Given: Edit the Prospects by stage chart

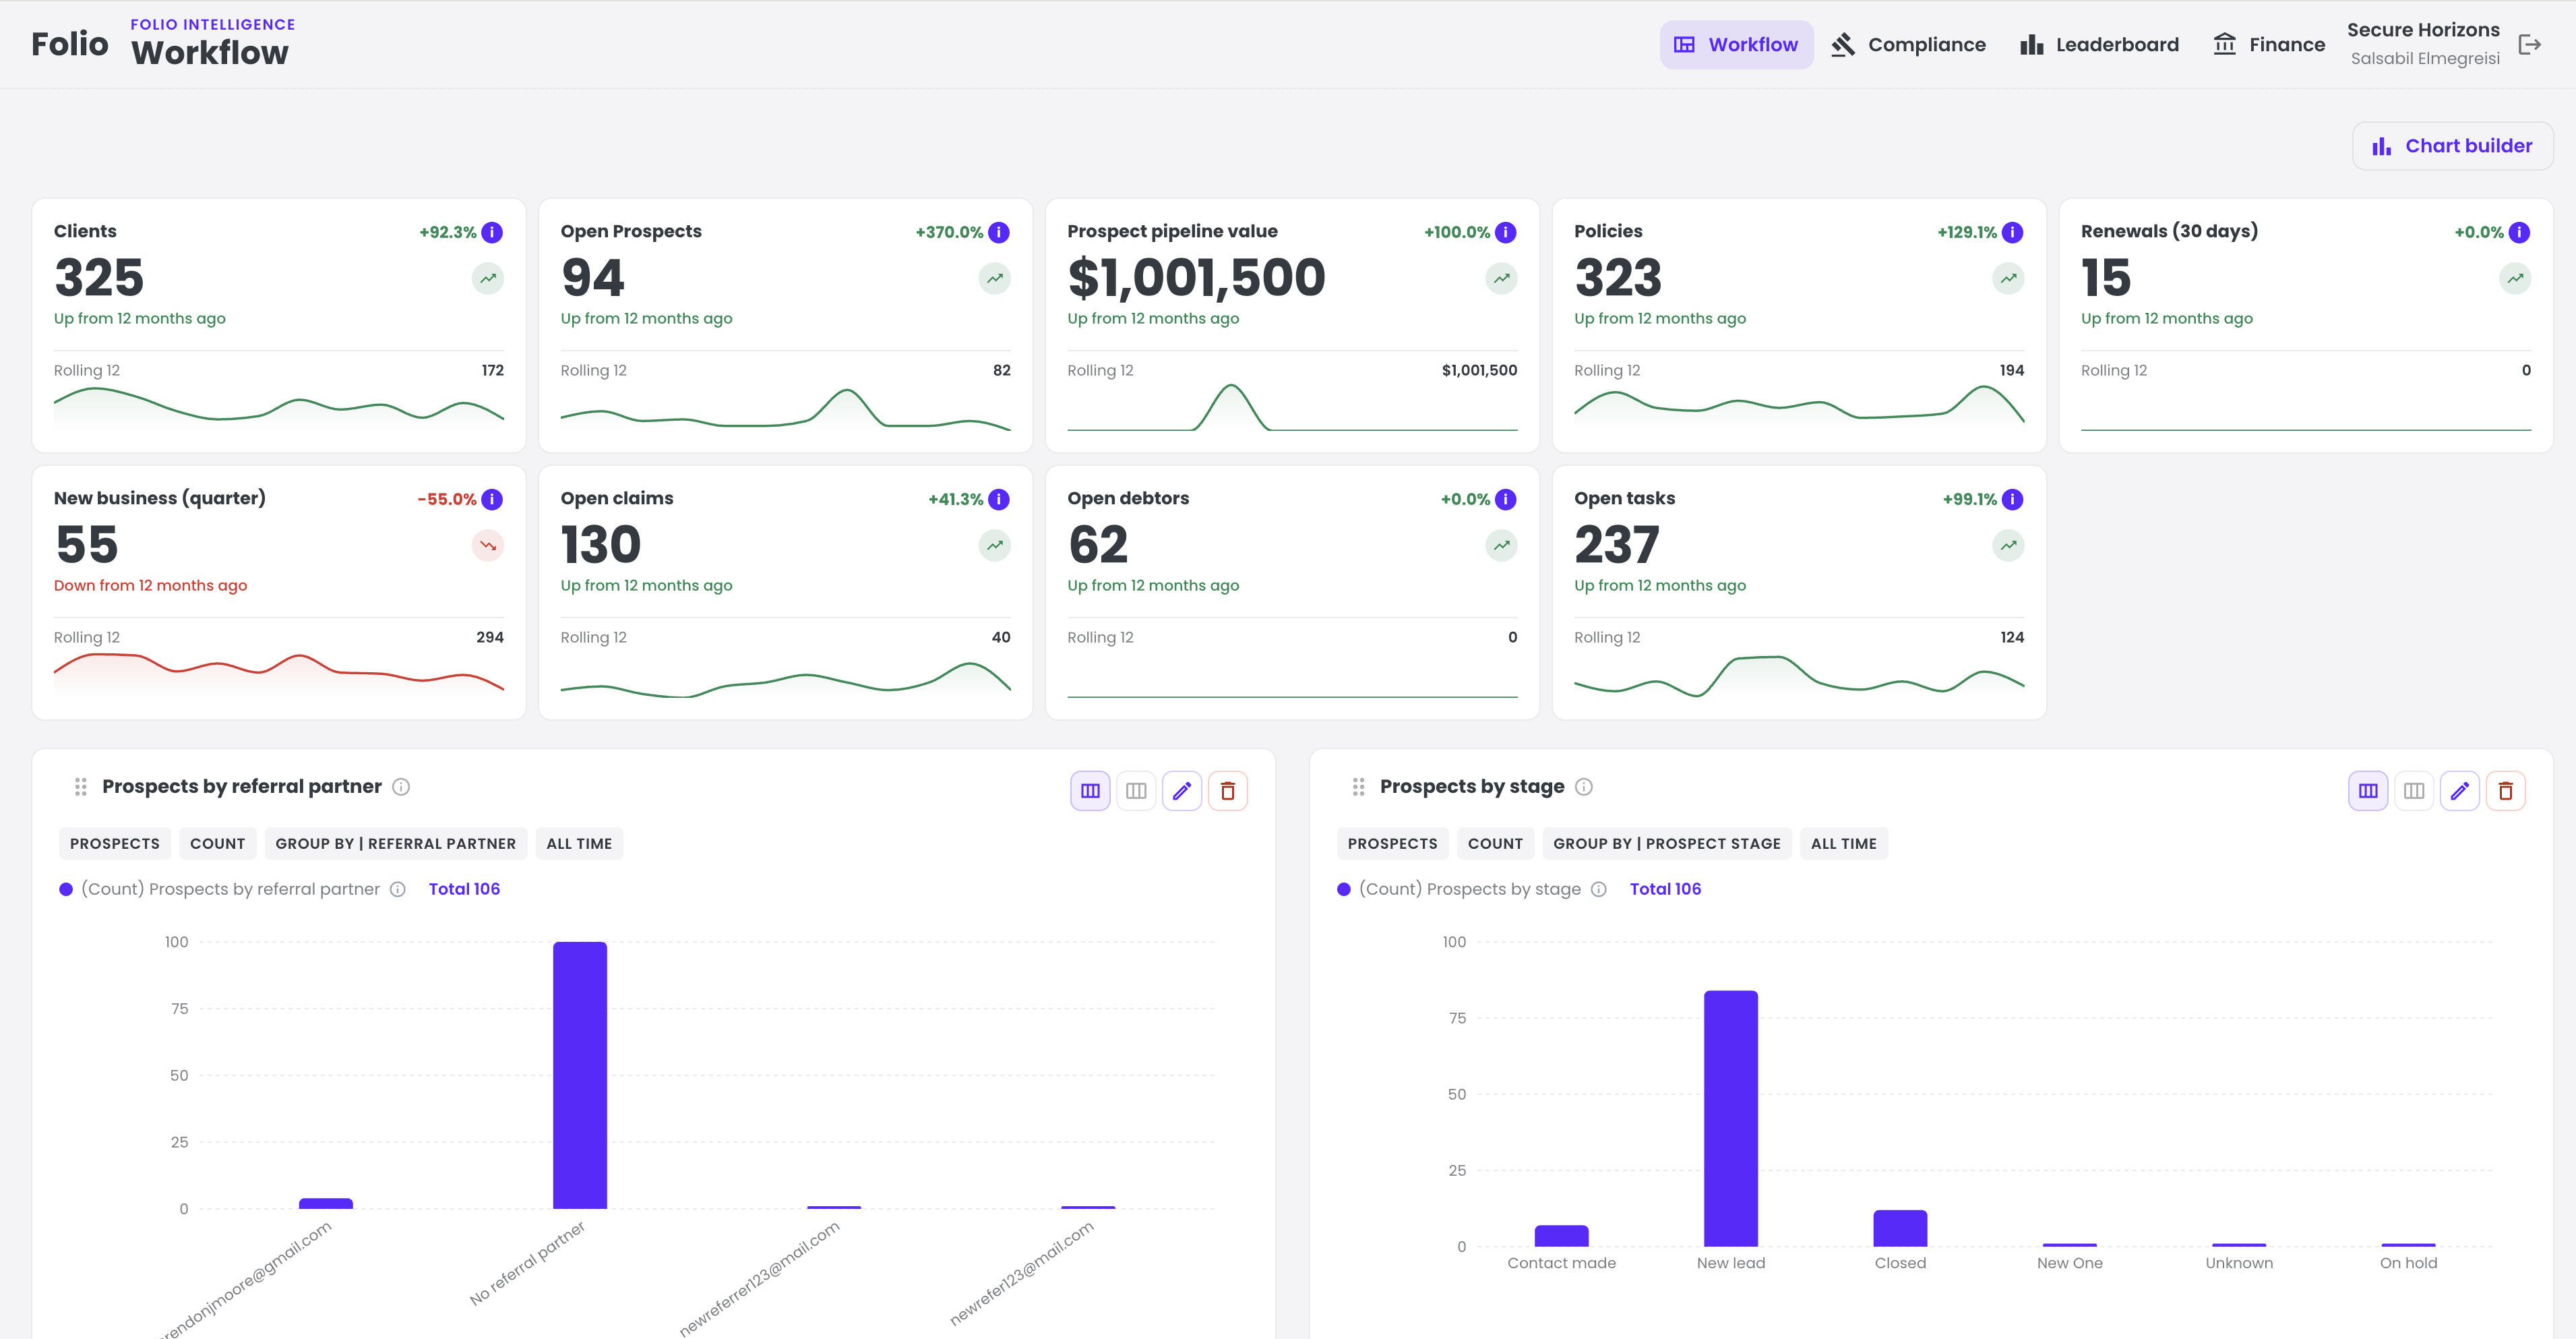Looking at the screenshot, I should tap(2460, 791).
